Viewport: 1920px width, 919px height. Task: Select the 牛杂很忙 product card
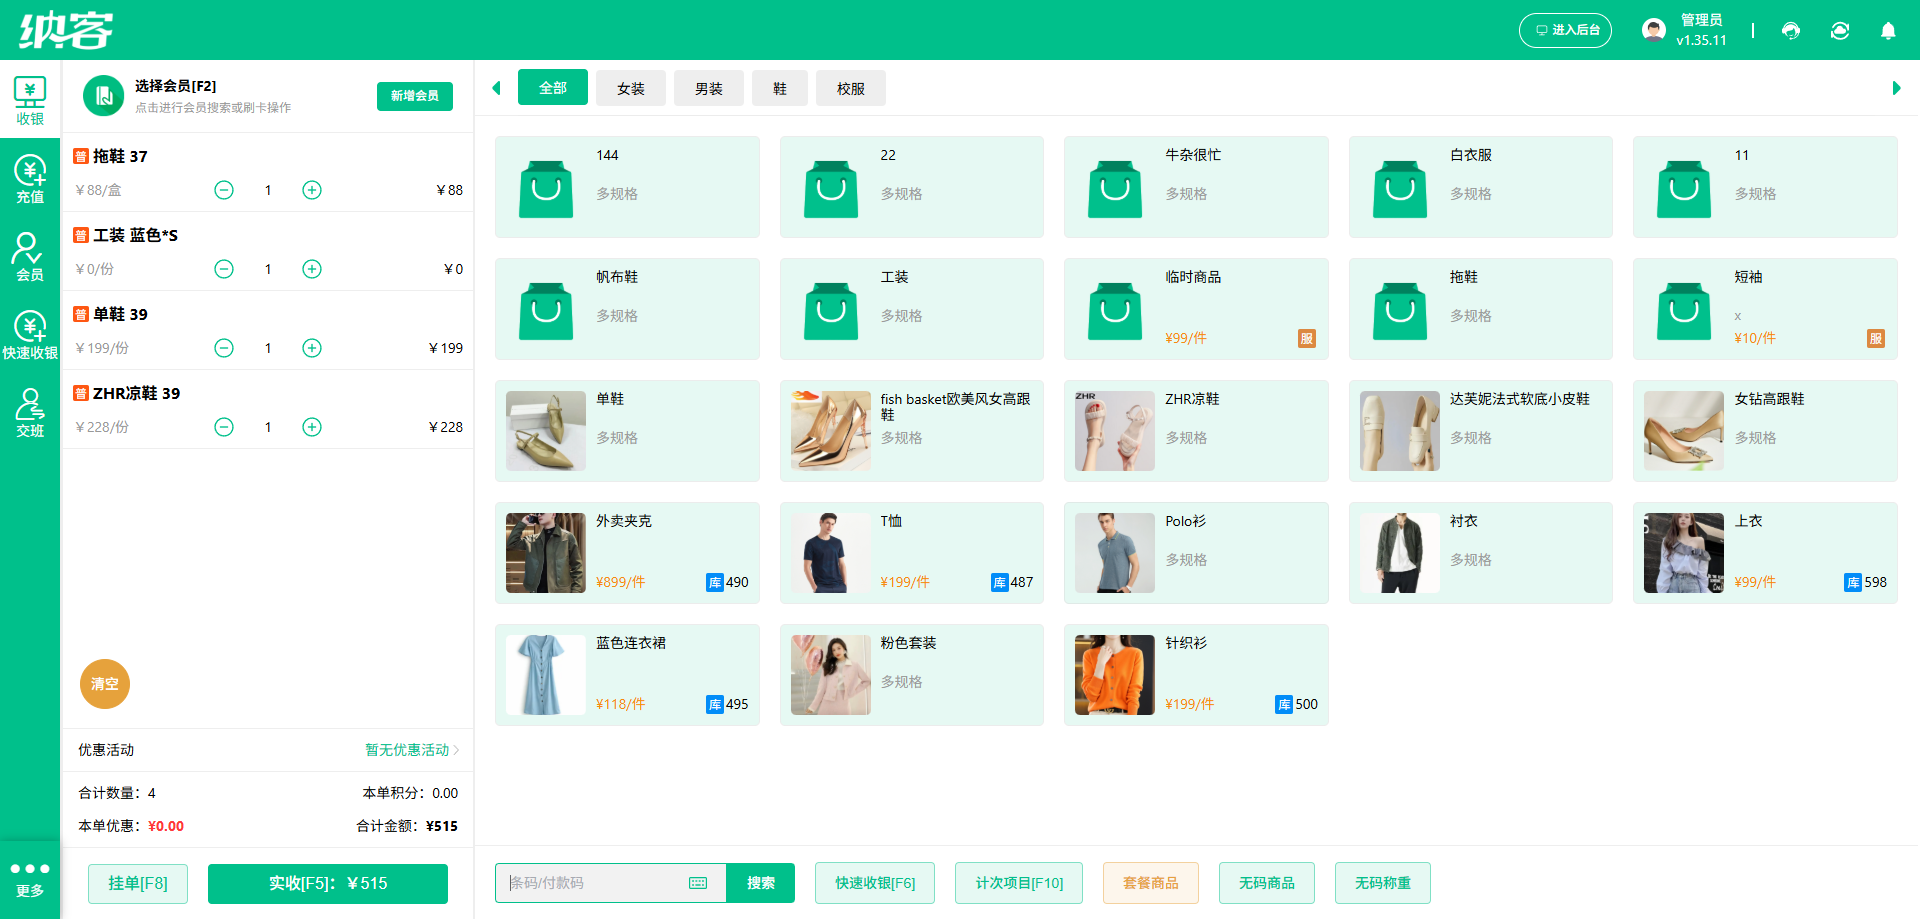(1196, 187)
